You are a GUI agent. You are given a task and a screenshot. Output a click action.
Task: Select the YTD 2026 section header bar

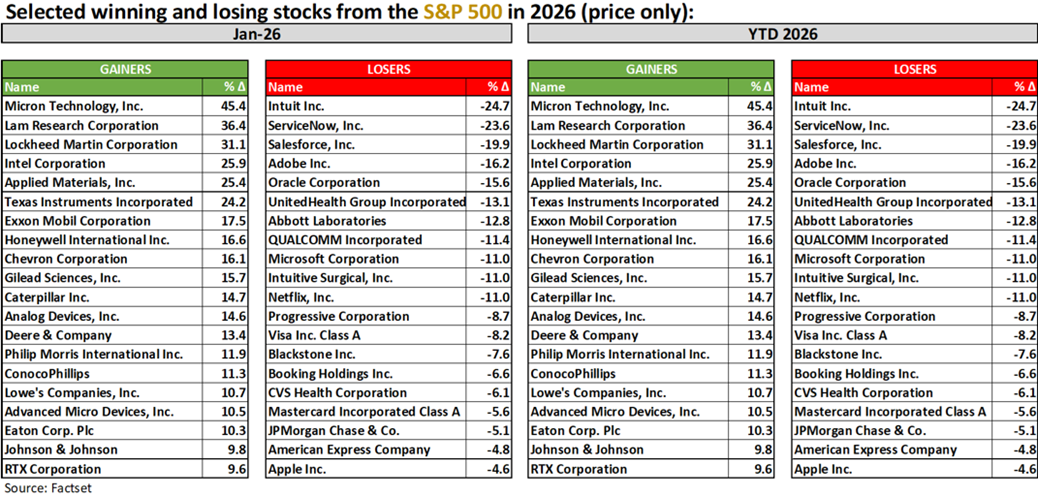[x=781, y=34]
